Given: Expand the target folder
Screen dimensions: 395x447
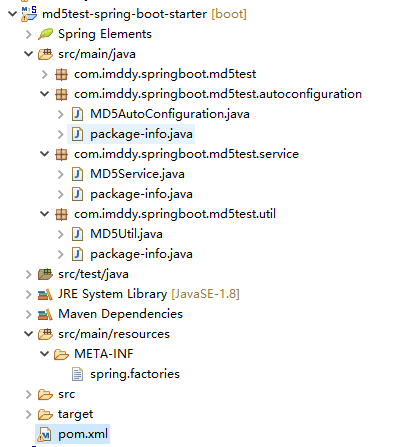Looking at the screenshot, I should click(29, 414).
